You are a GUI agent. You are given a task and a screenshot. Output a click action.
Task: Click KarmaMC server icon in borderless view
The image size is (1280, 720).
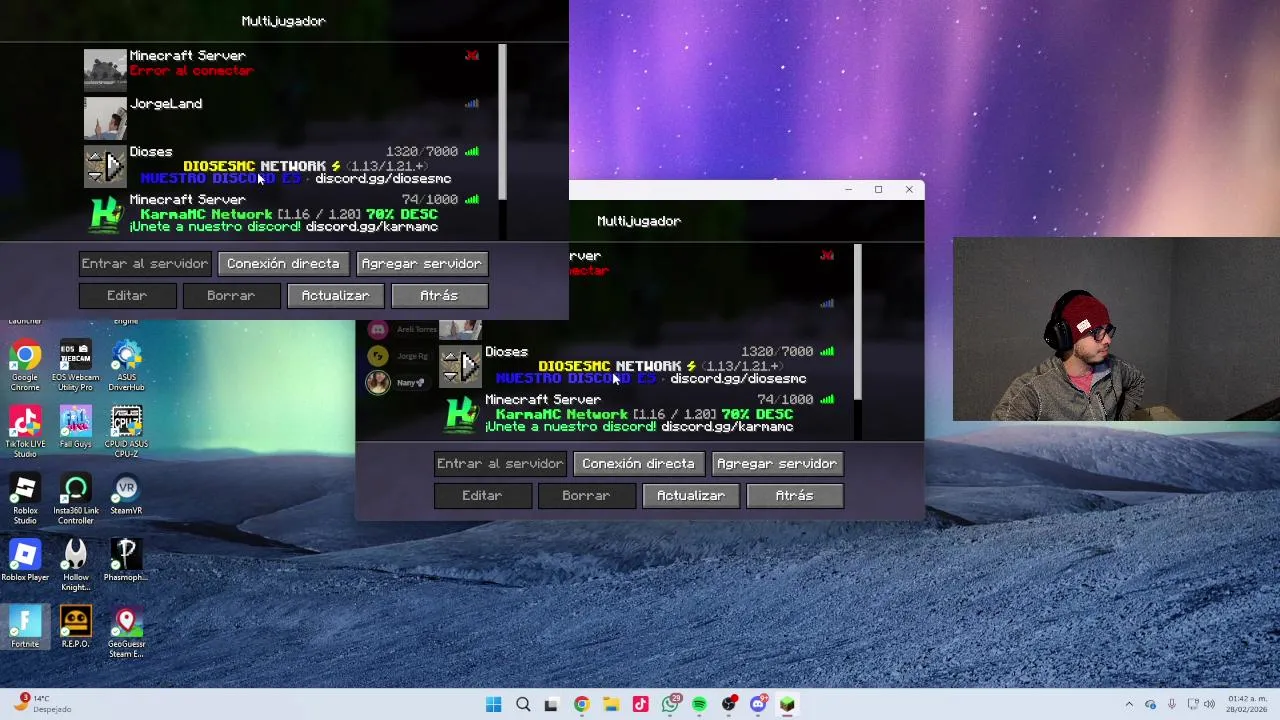click(105, 213)
